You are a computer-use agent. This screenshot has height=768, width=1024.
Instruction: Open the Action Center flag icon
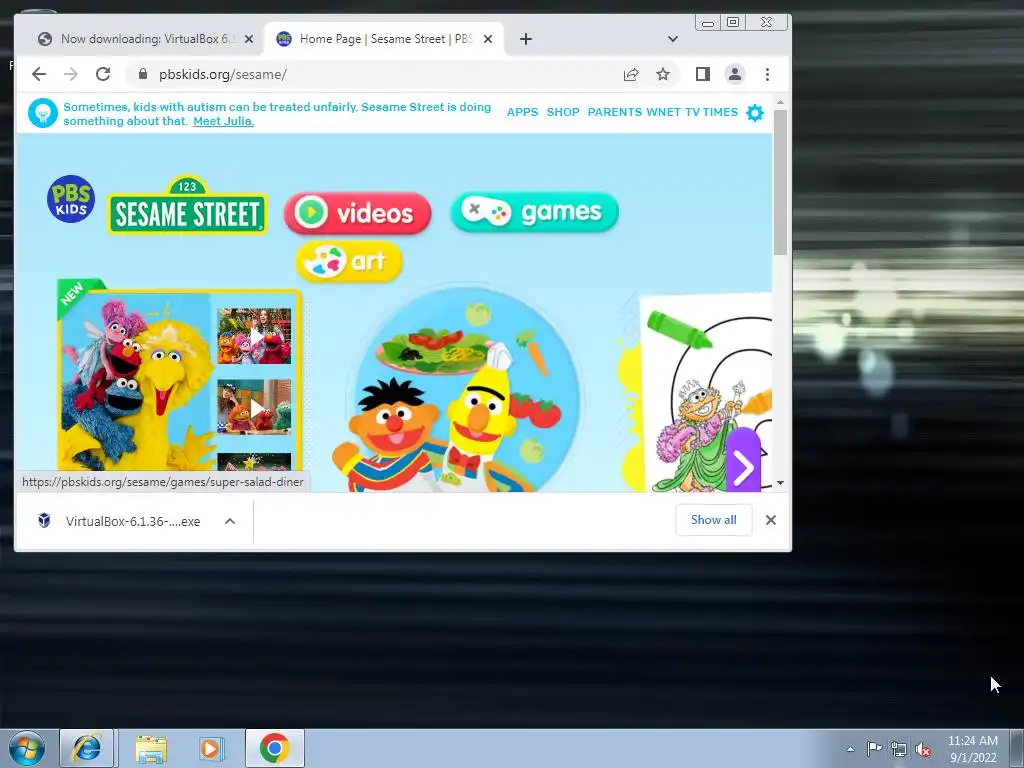click(874, 749)
